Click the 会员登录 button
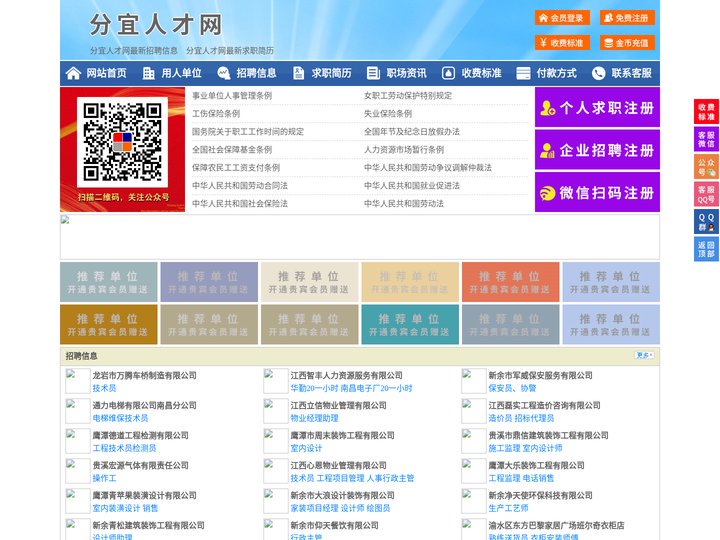Viewport: 720px width, 540px height. tap(562, 18)
